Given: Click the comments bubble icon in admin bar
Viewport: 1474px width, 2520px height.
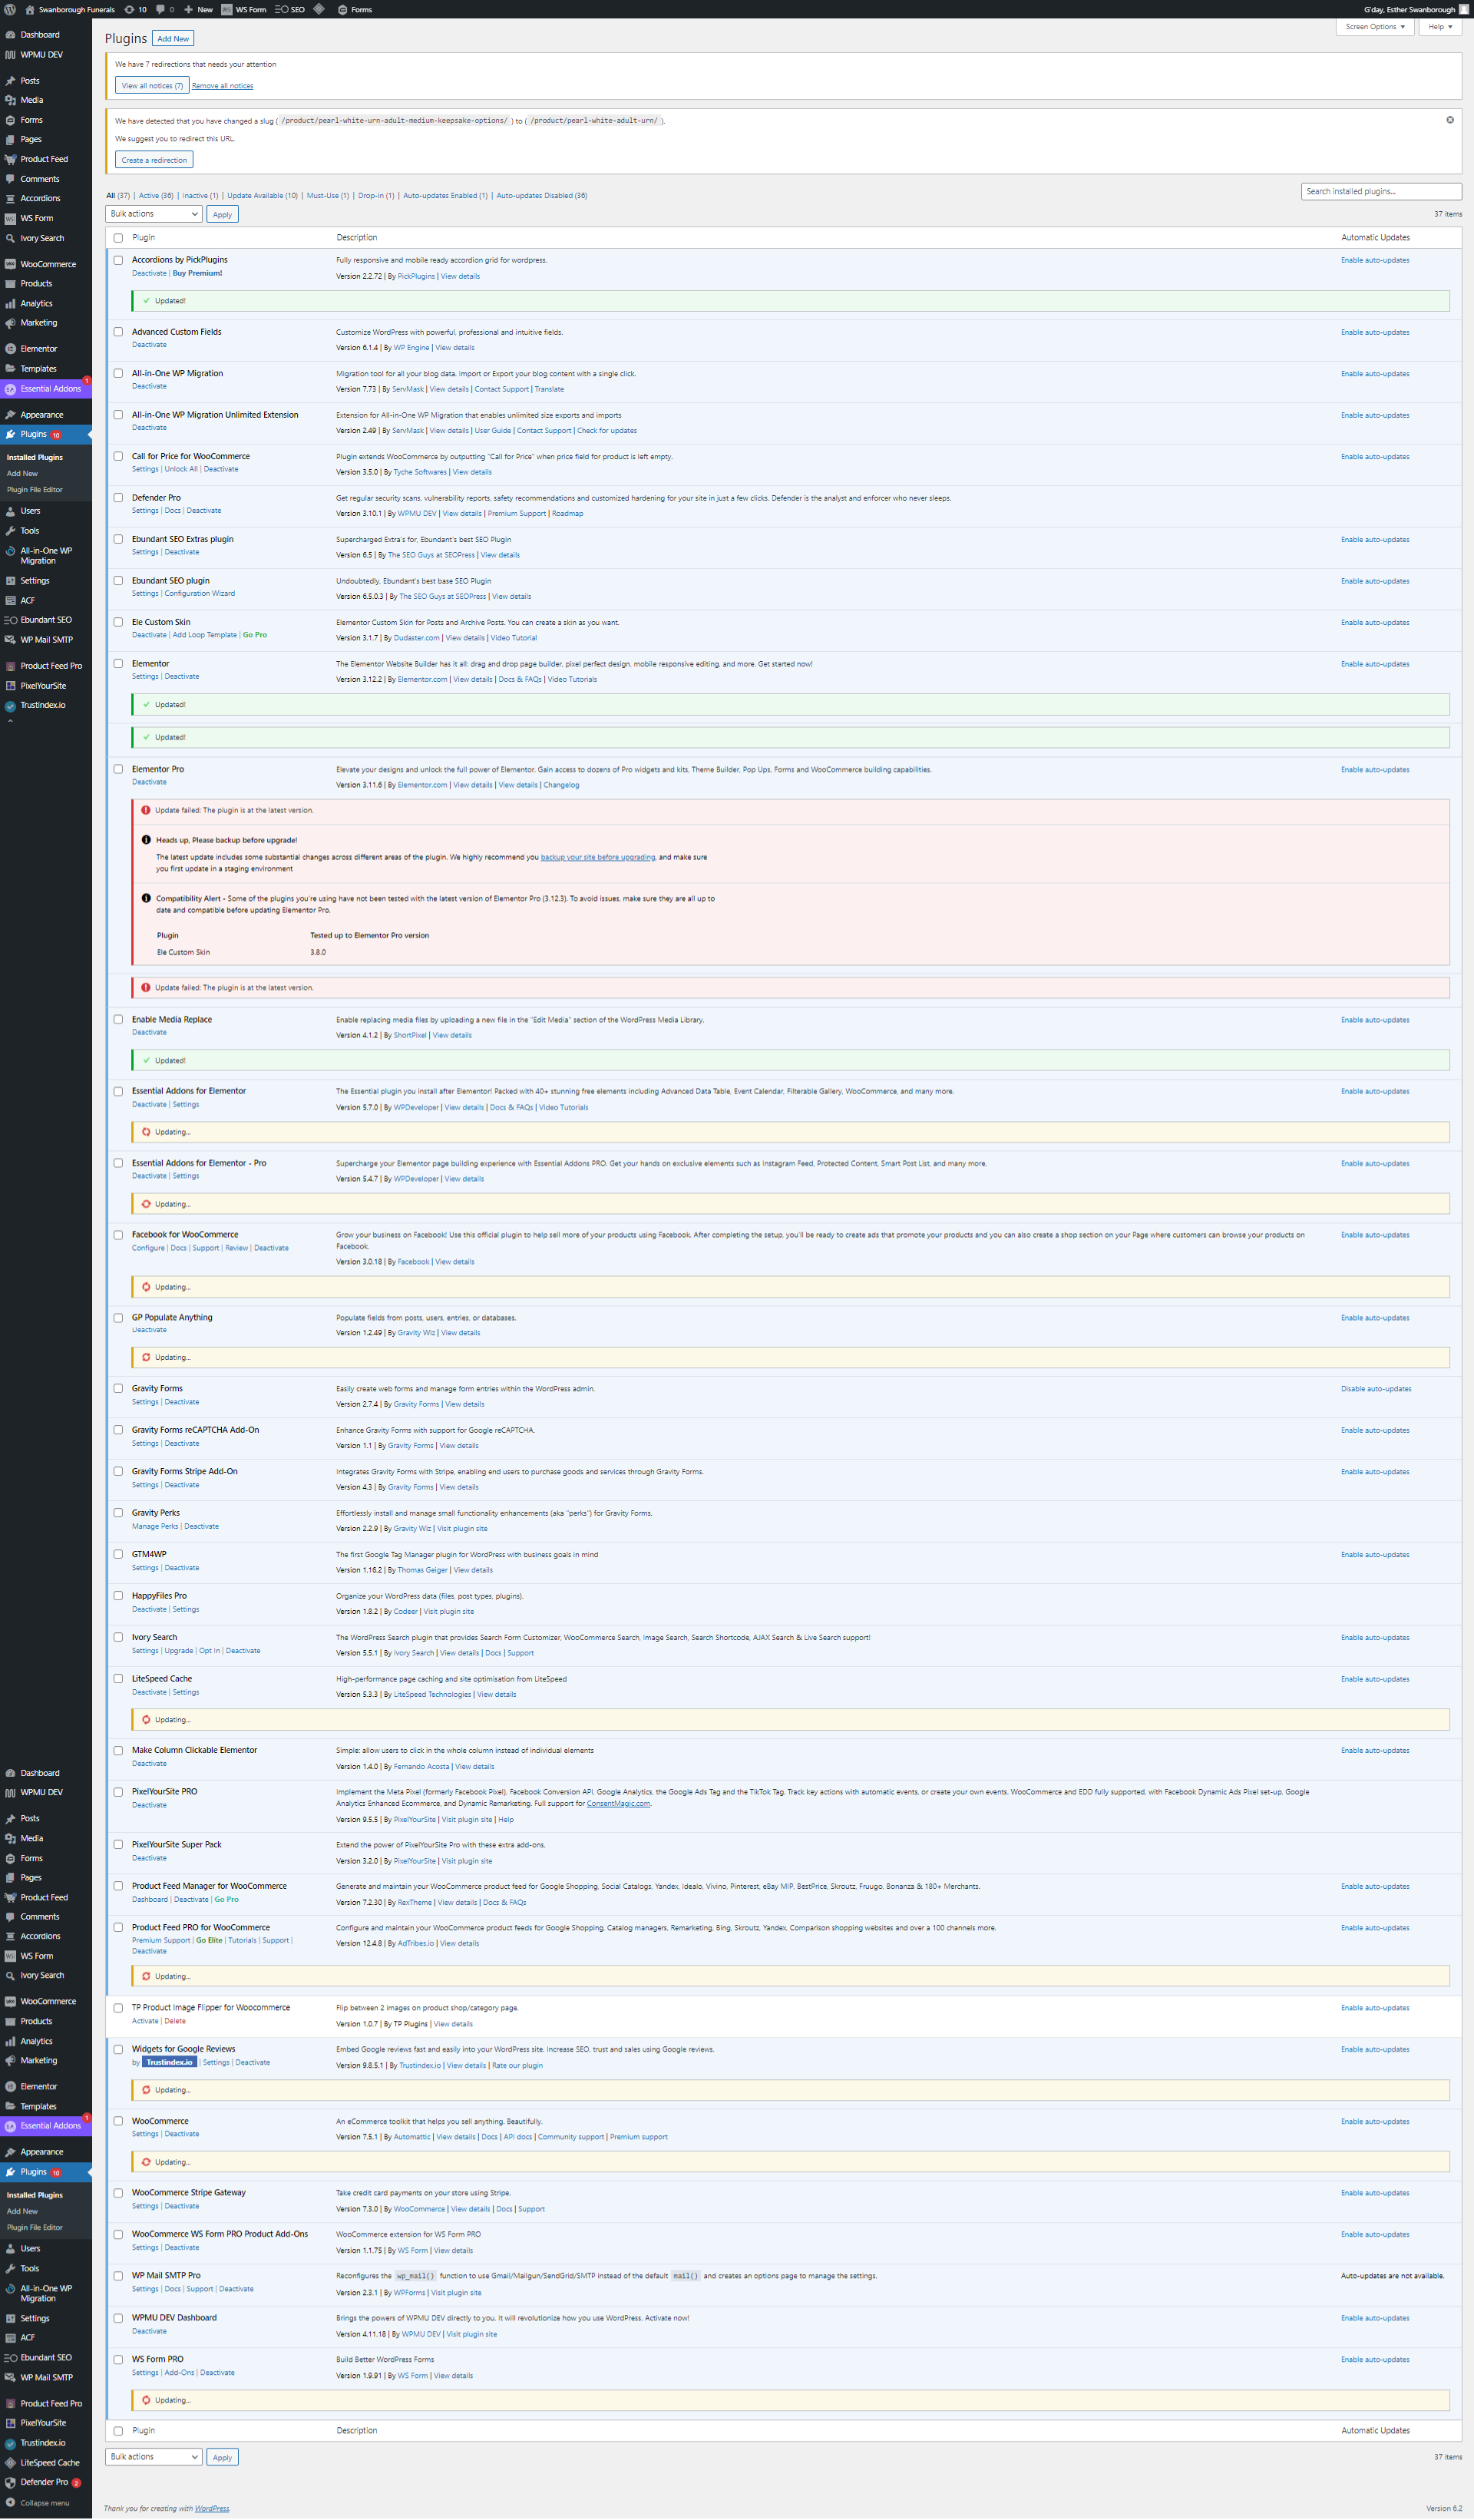Looking at the screenshot, I should pyautogui.click(x=160, y=9).
